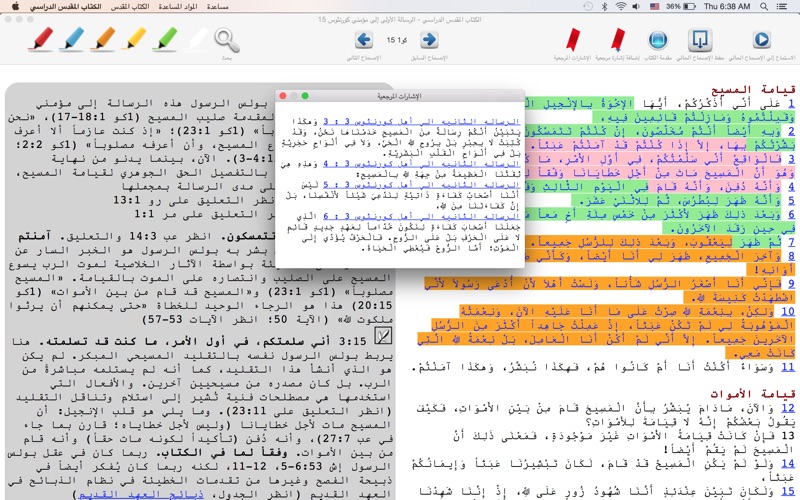This screenshot has height=500, width=800.
Task: Click verse number 7 link
Action: pos(790,242)
